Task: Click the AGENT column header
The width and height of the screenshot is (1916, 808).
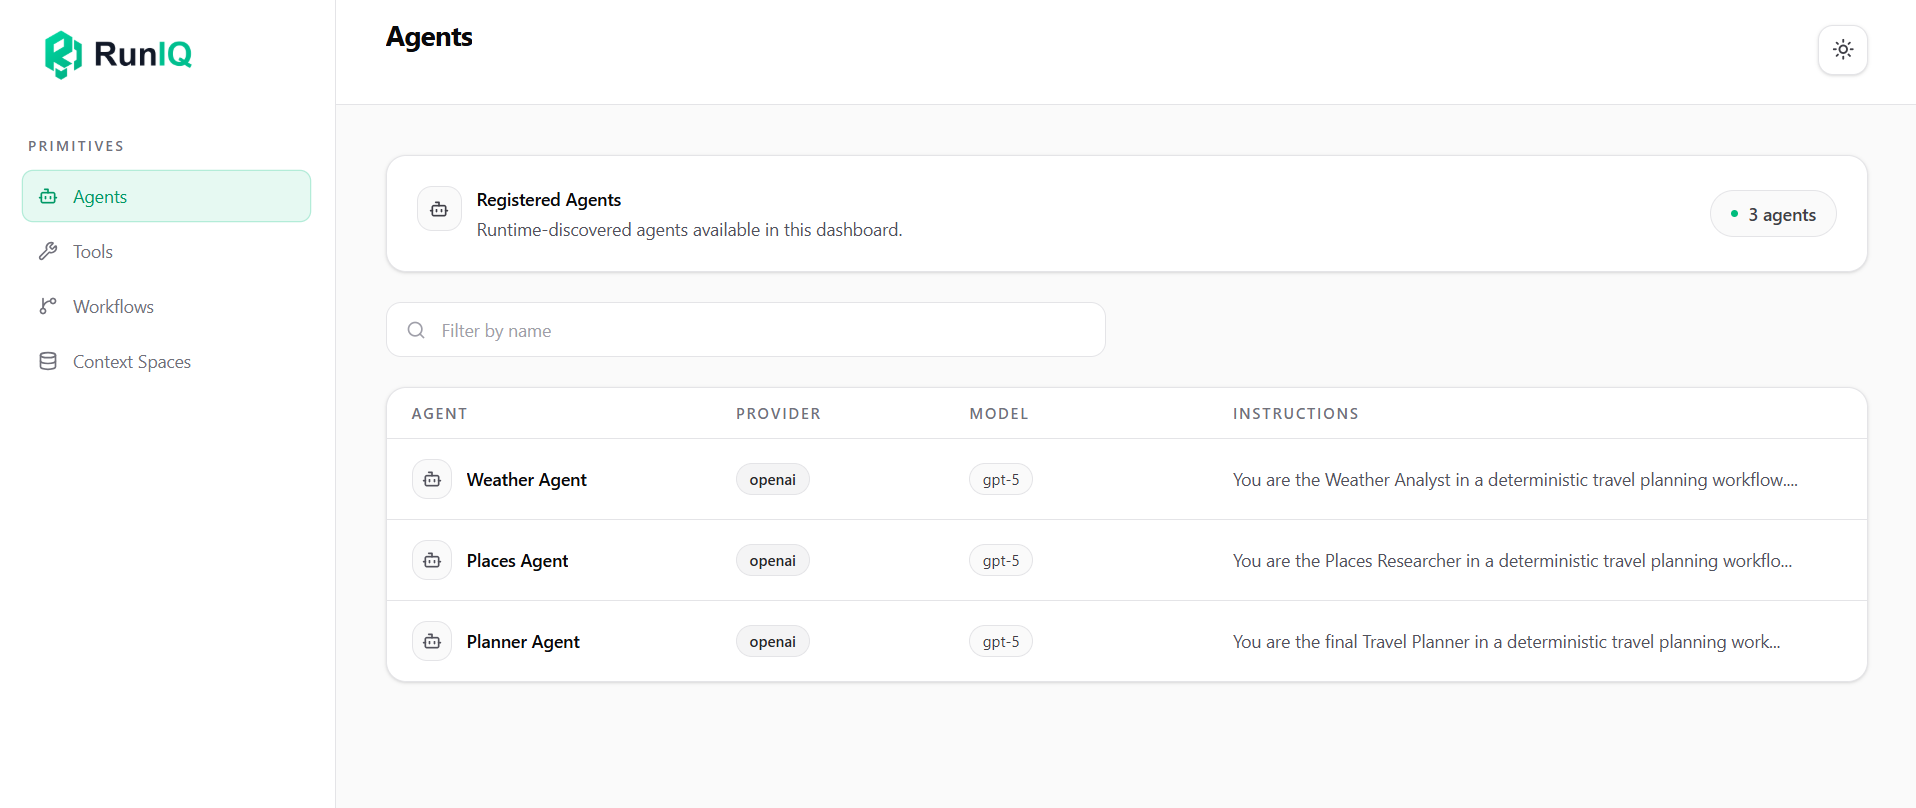Action: pos(439,413)
